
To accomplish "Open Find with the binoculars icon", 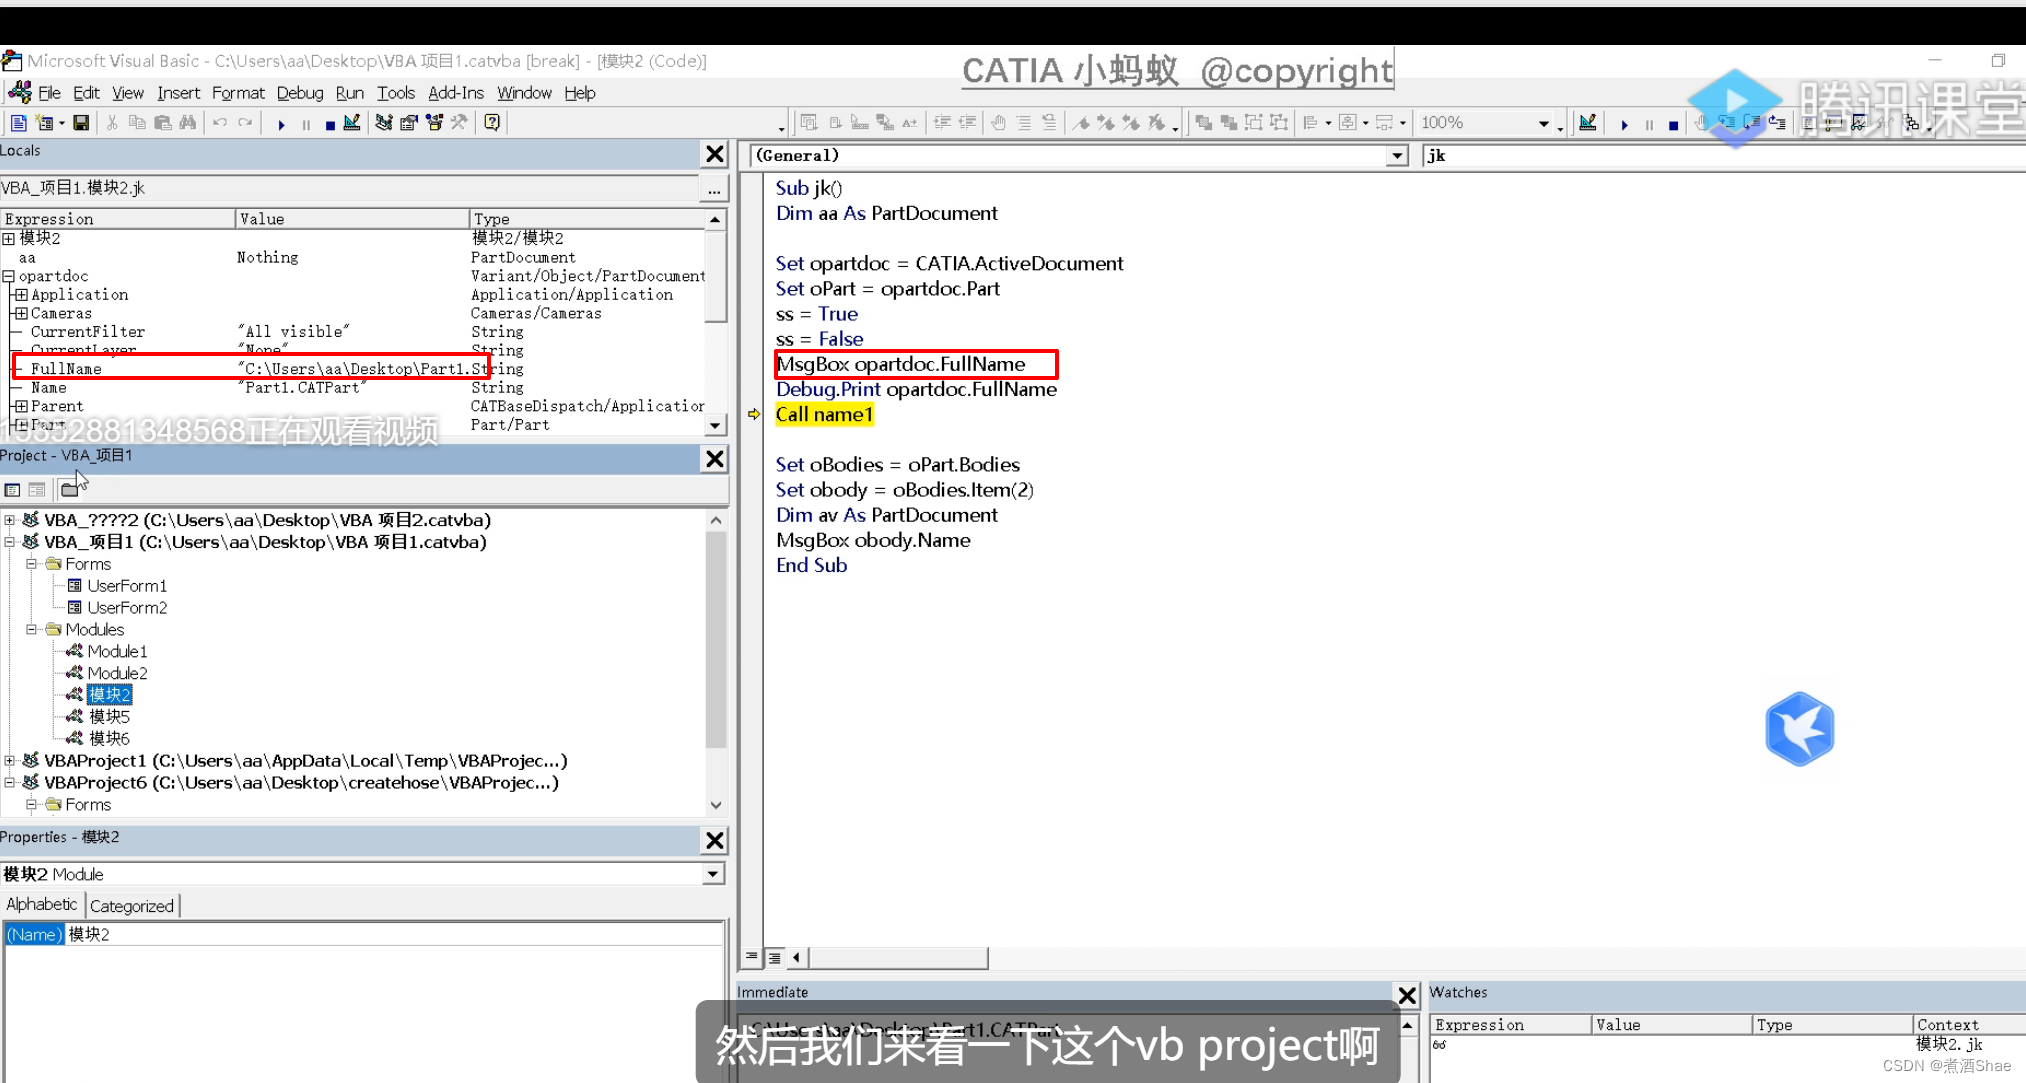I will [187, 123].
